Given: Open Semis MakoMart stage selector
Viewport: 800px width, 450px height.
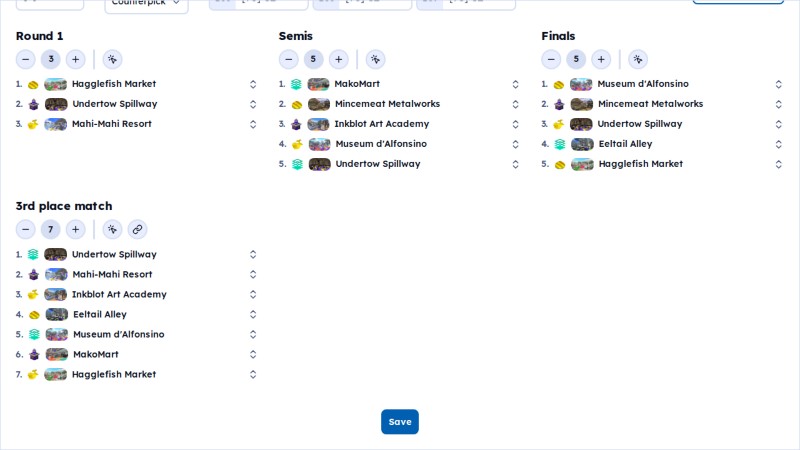Looking at the screenshot, I should click(515, 84).
